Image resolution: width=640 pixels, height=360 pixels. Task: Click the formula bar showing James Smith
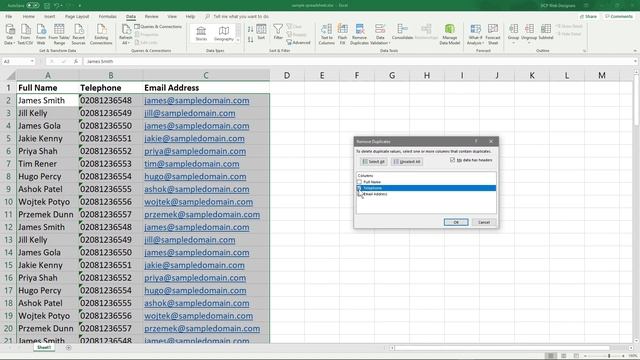coord(358,61)
